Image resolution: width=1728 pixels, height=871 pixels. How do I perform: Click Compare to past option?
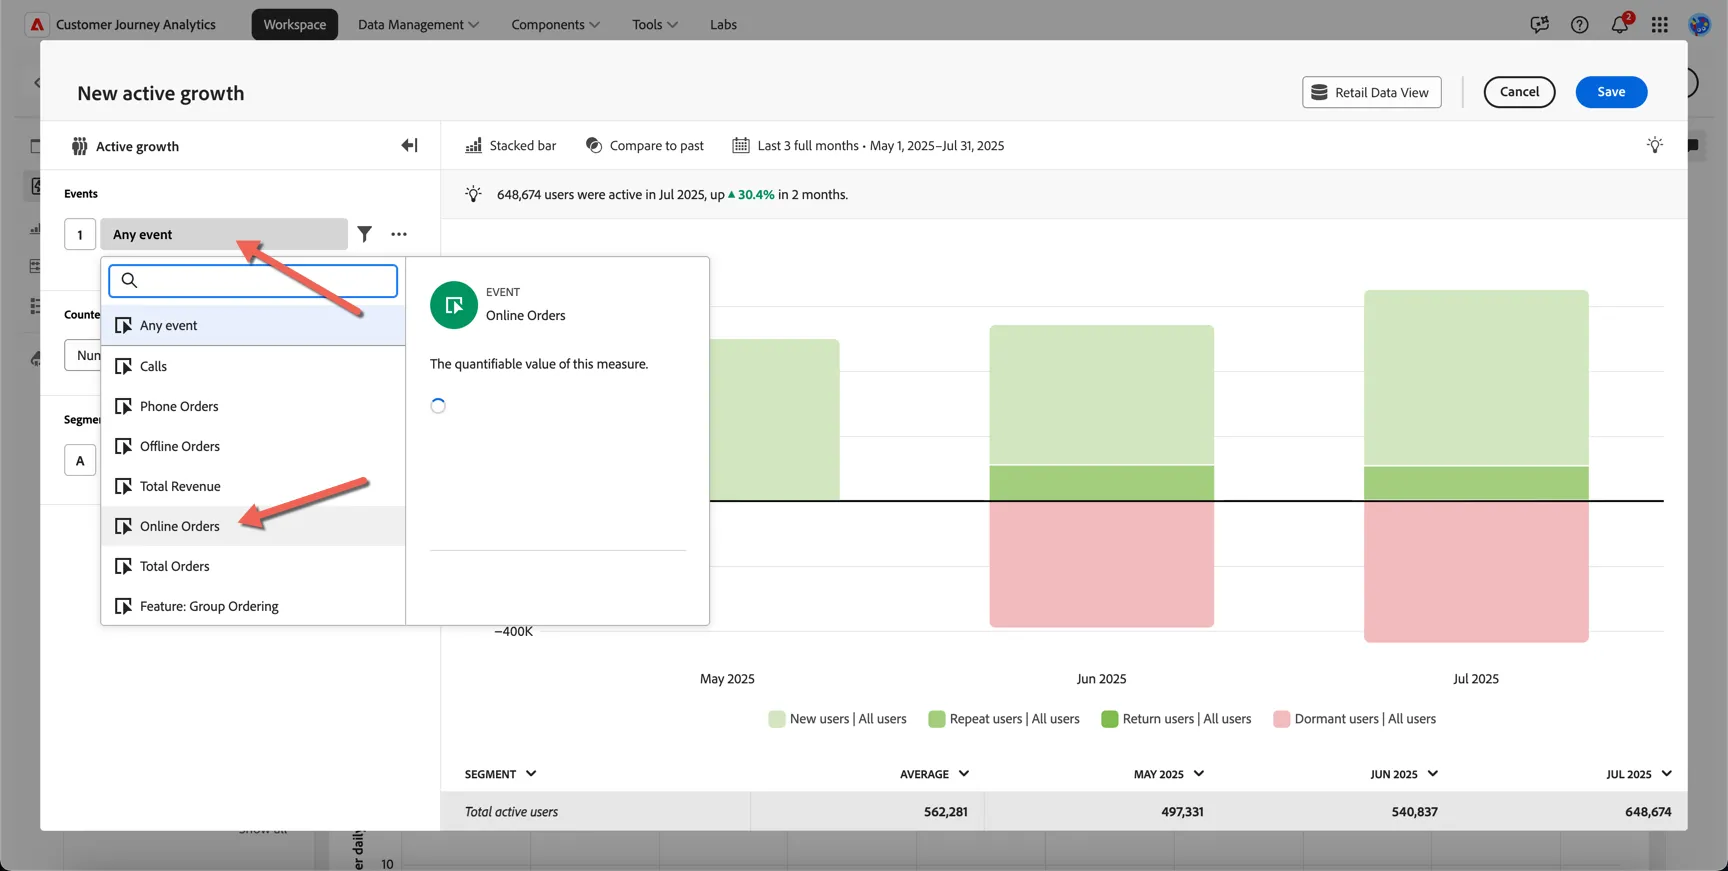pos(645,146)
